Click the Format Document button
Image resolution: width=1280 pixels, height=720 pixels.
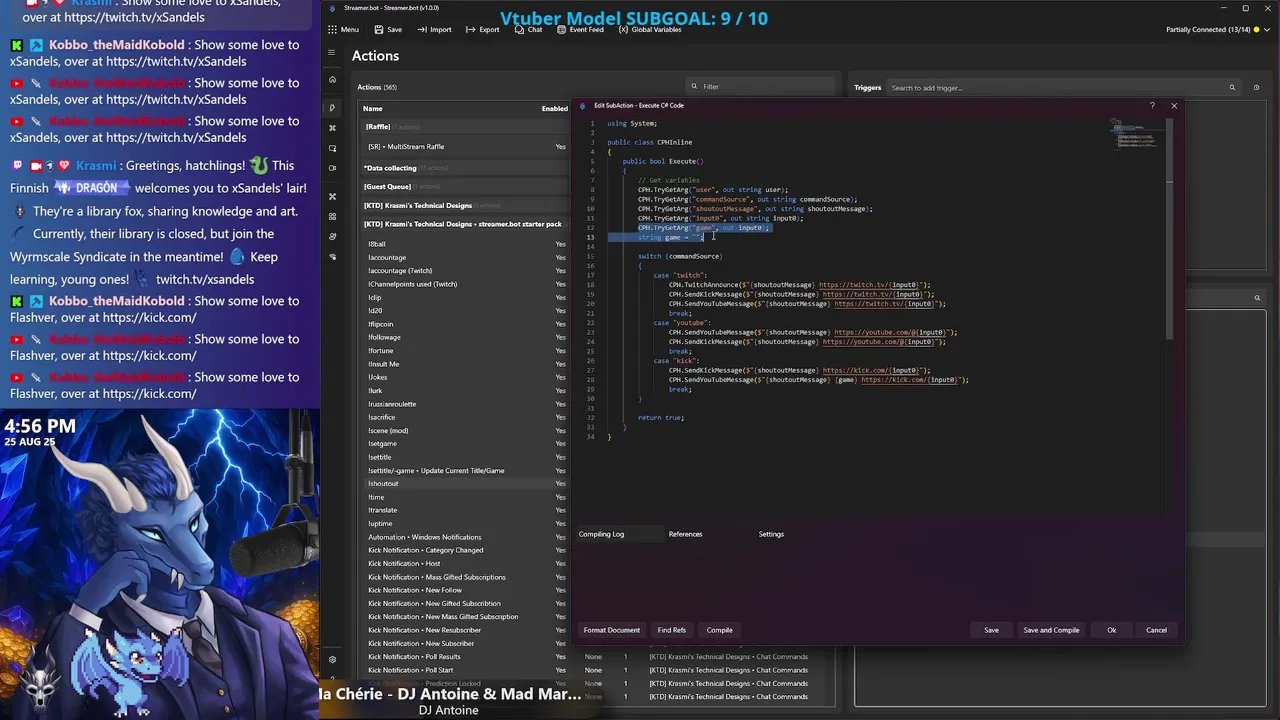coord(611,630)
